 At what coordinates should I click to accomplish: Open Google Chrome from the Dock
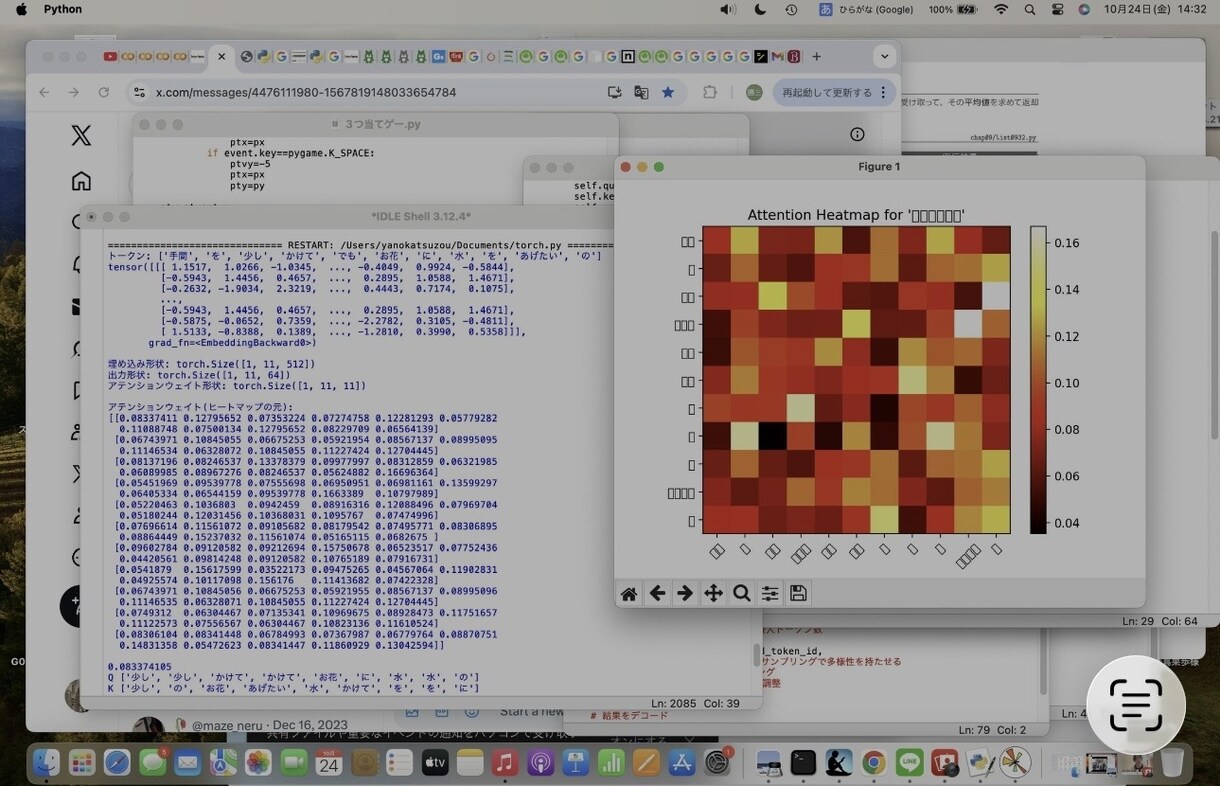pos(874,763)
